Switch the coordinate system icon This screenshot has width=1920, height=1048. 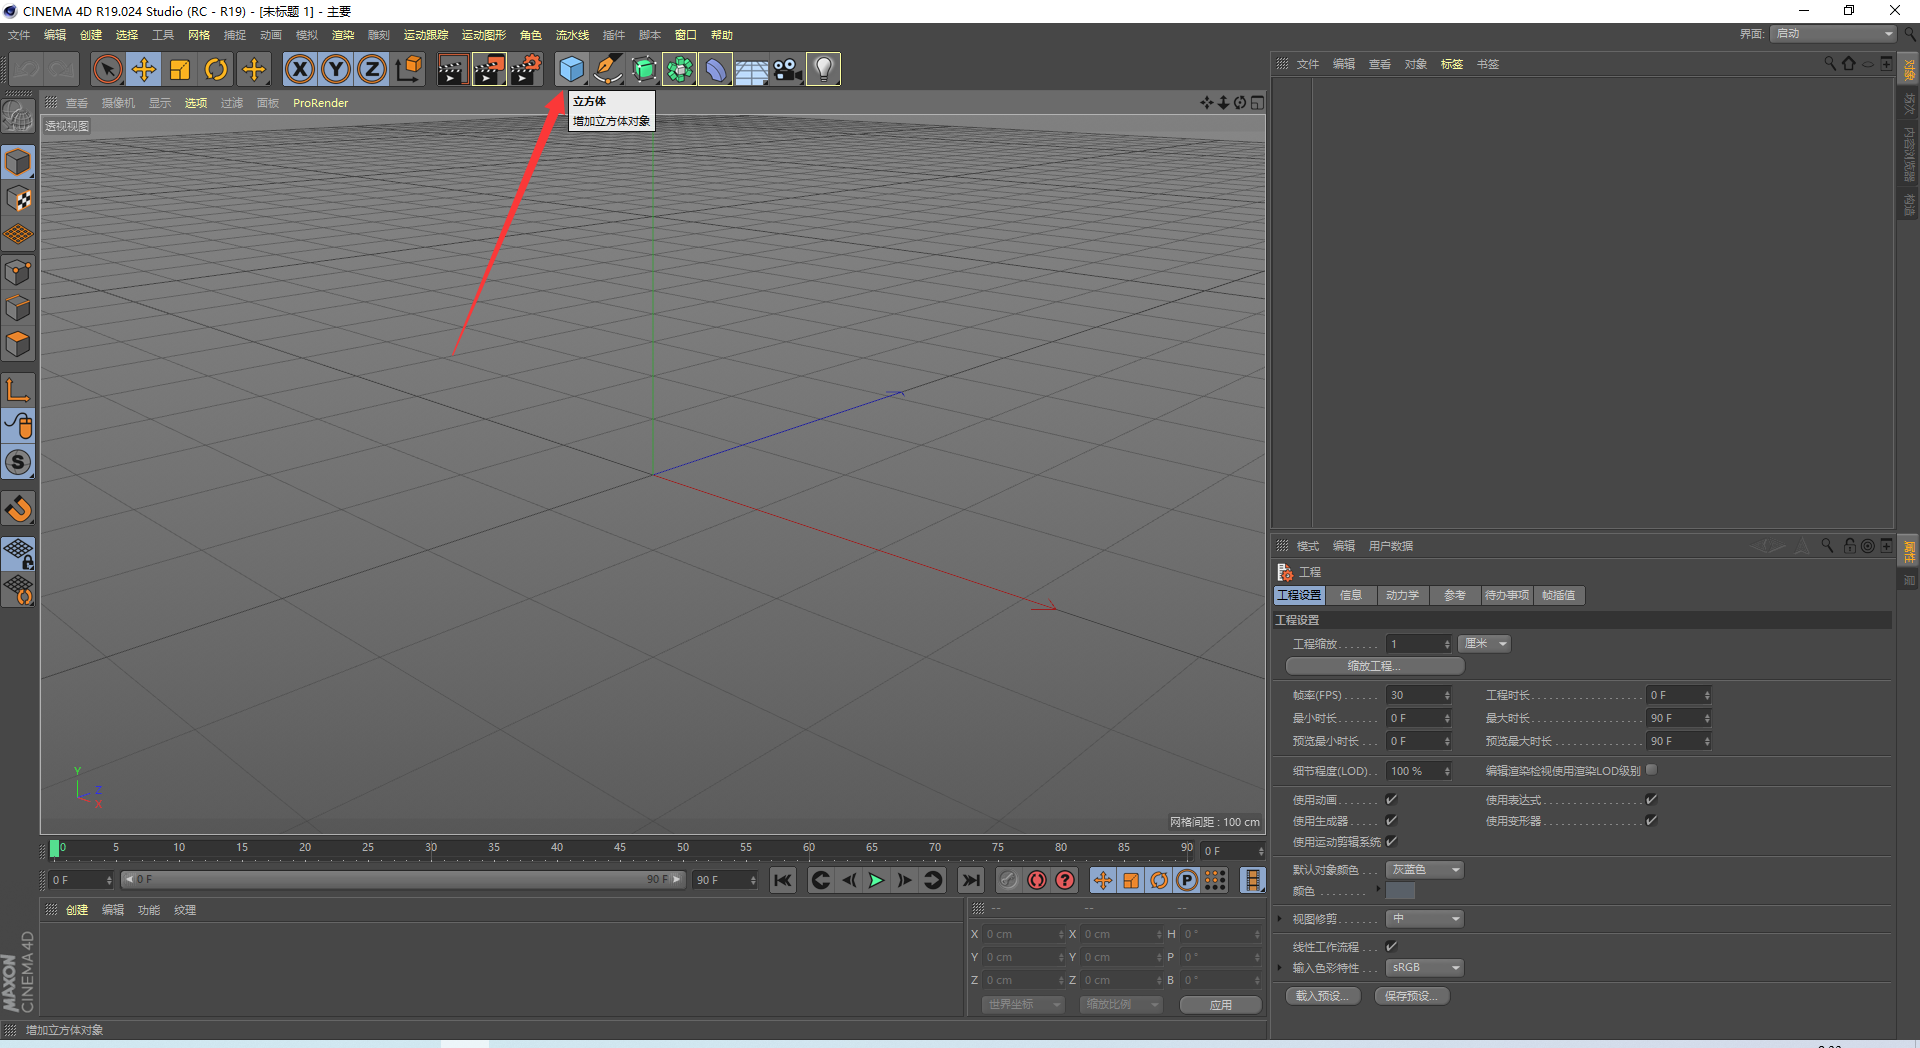click(409, 69)
